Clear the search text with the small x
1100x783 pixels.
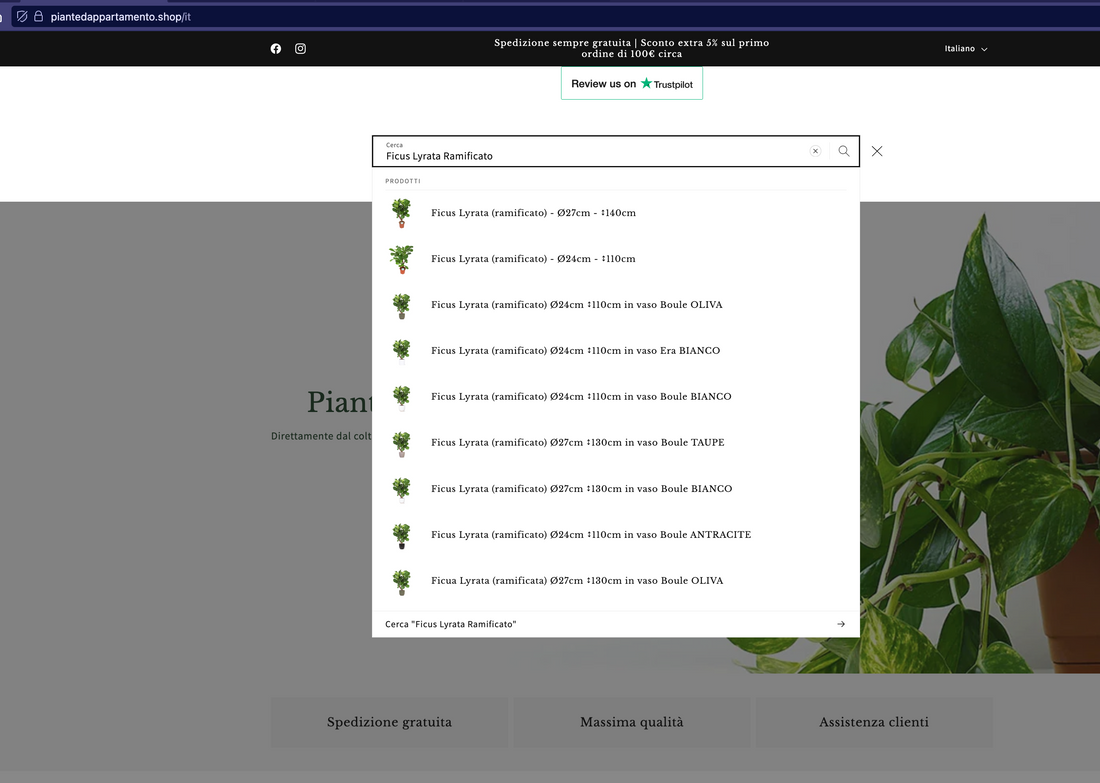coord(815,151)
